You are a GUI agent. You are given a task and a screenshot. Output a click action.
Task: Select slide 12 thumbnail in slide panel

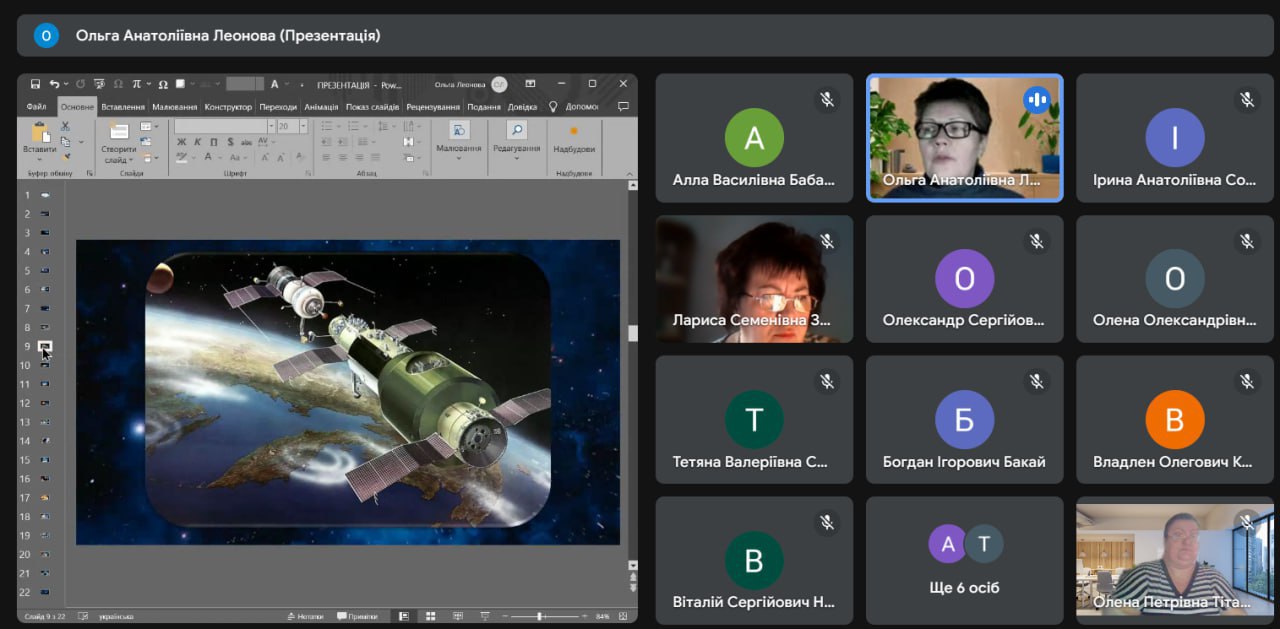45,403
